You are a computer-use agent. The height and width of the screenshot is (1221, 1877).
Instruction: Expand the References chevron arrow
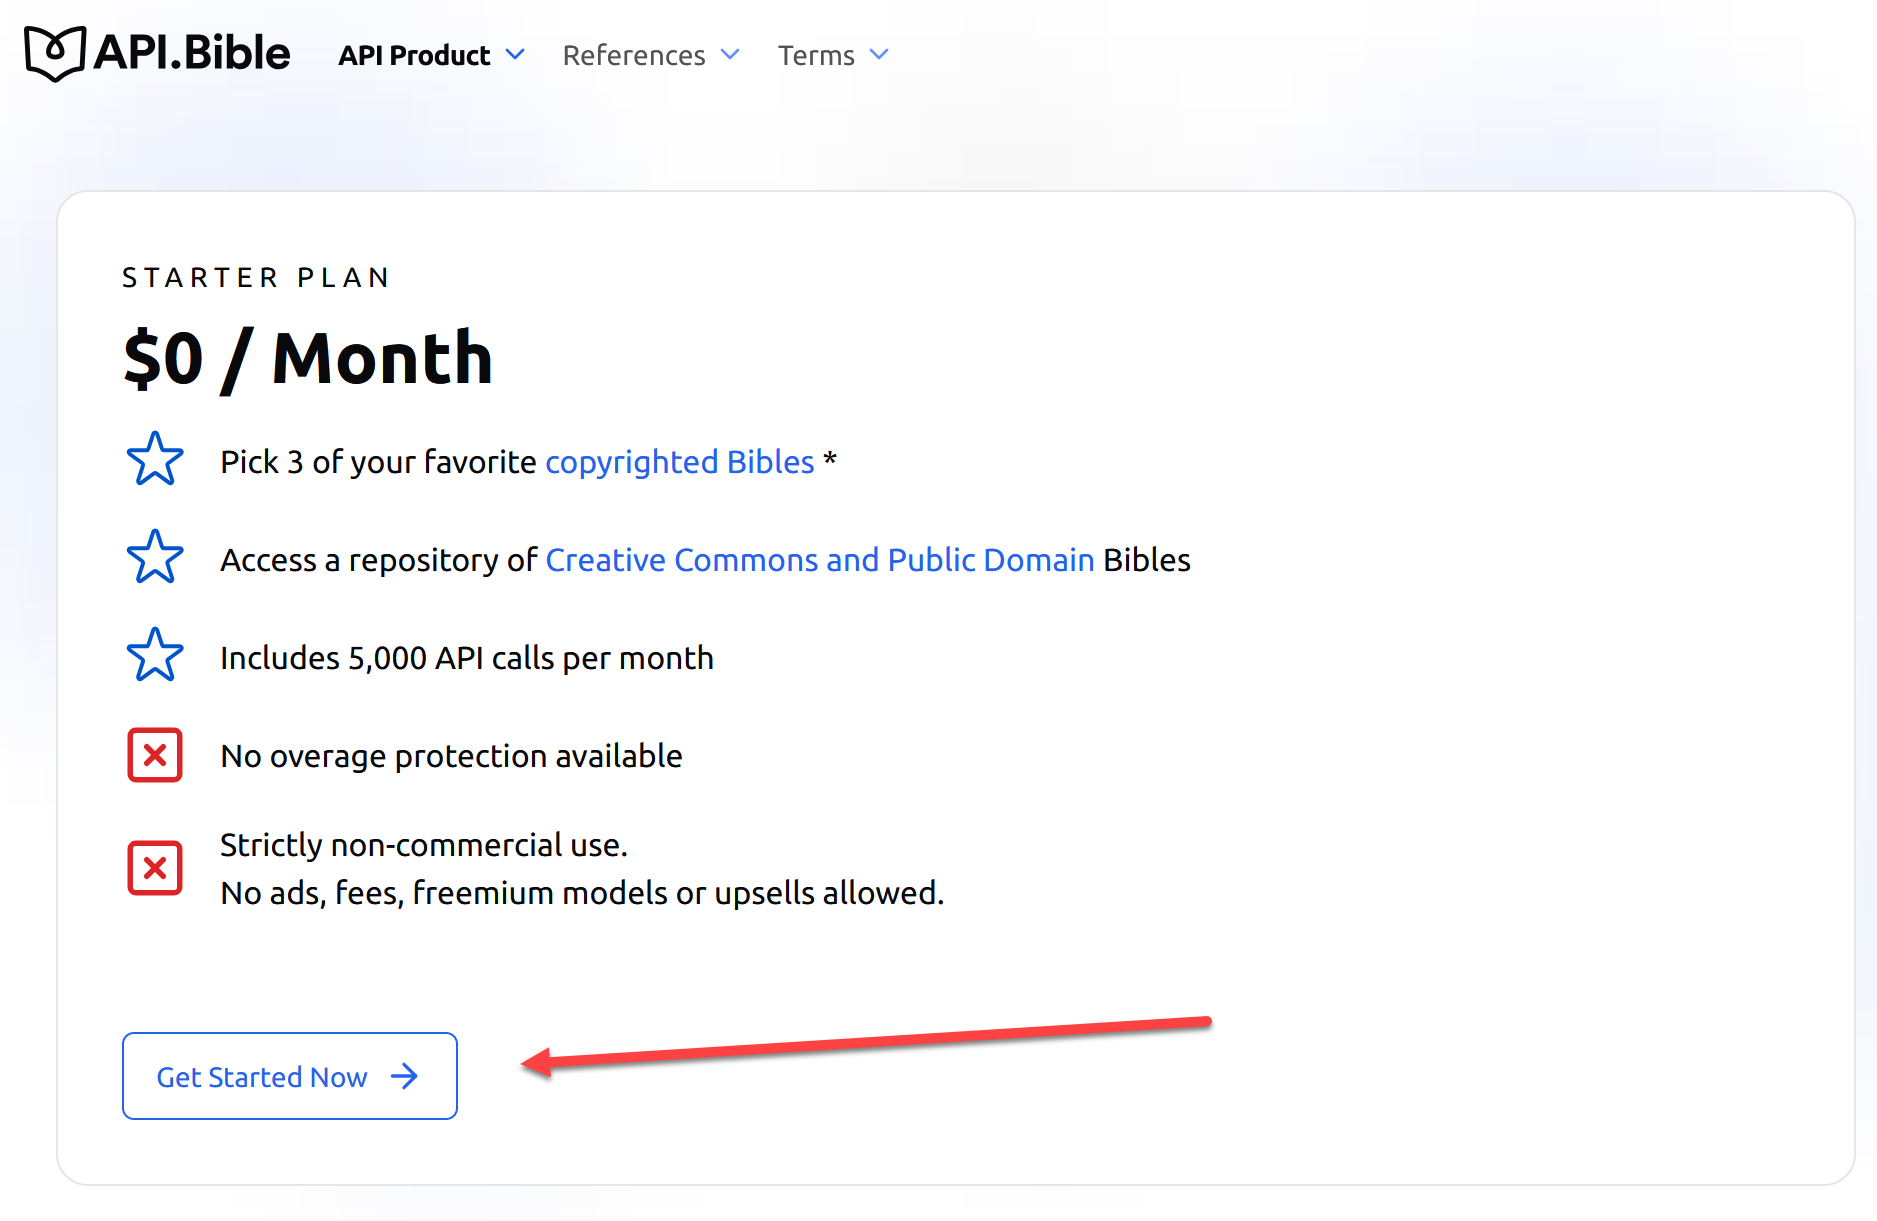click(730, 55)
